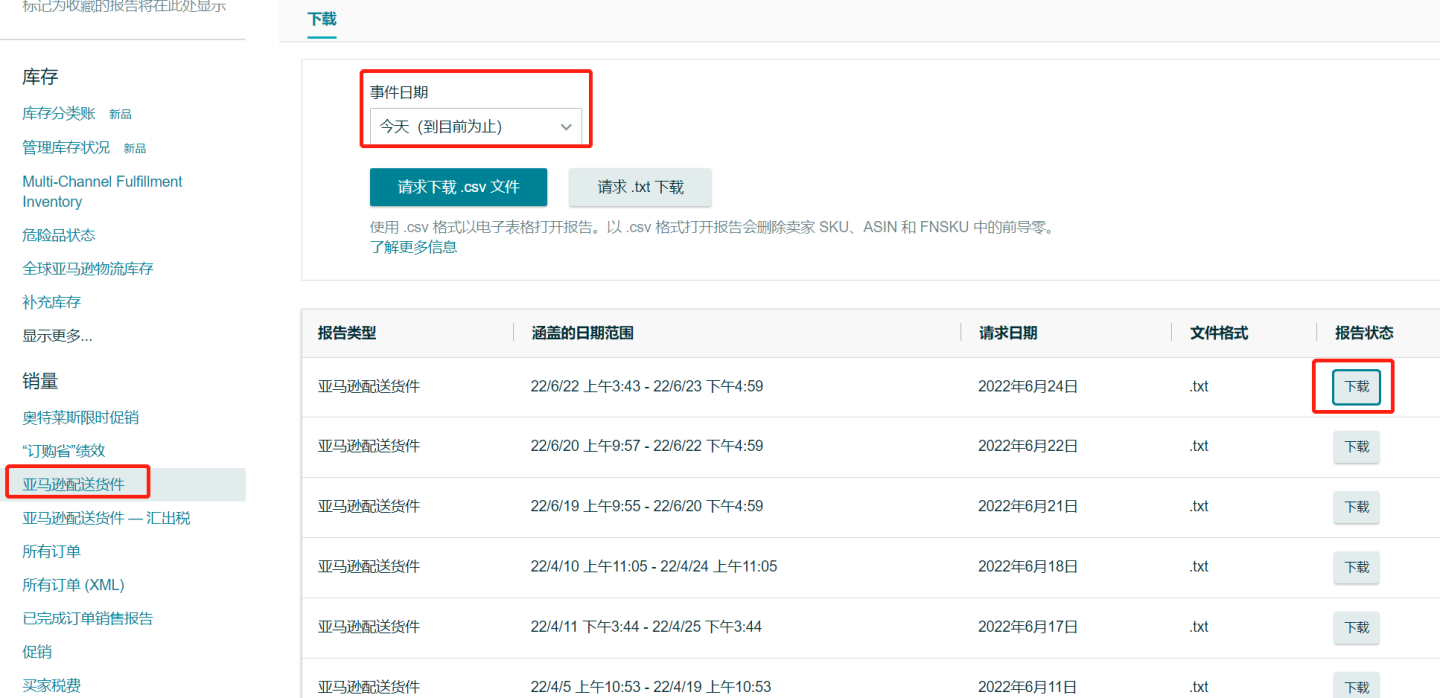
Task: Download the report requested on 2022年6月18日
Action: click(1356, 567)
